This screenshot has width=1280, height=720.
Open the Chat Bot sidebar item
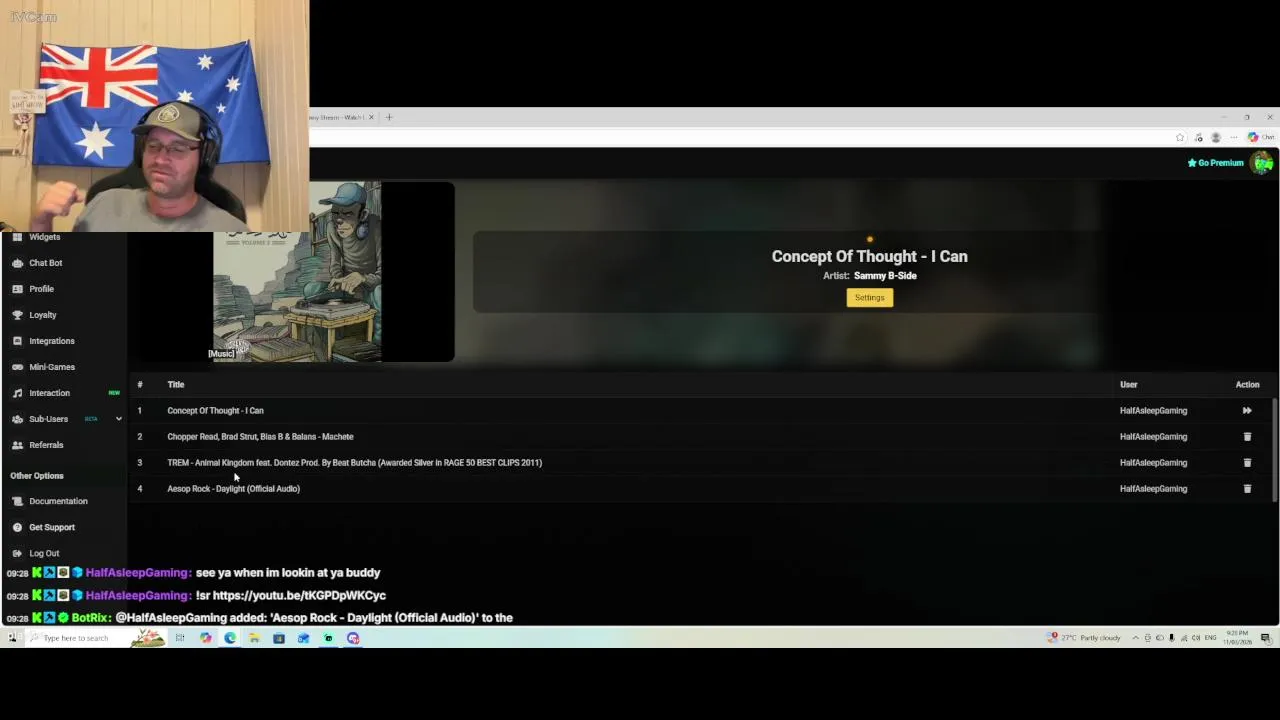45,263
